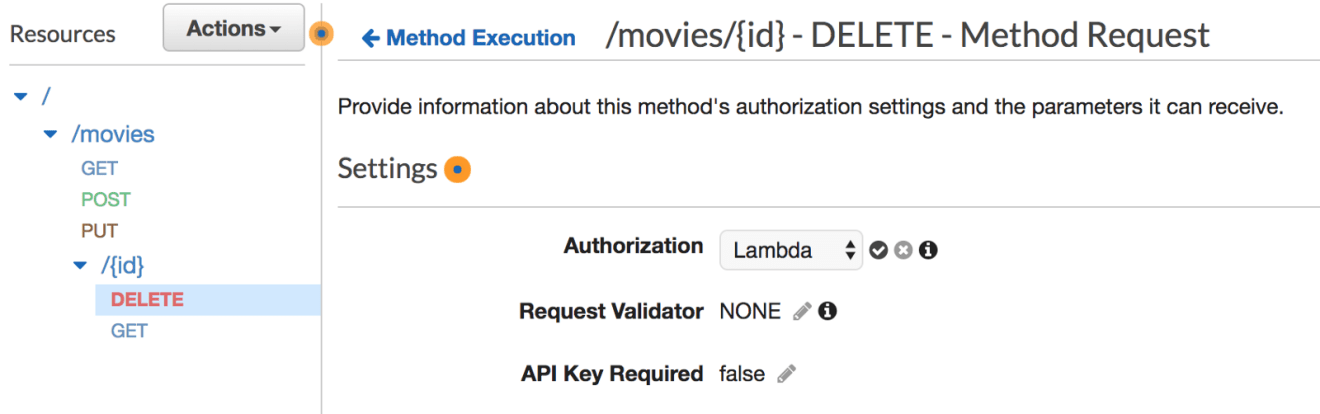Screen dimensions: 1320x414
Task: Edit API Key Required with pencil icon
Action: point(786,374)
